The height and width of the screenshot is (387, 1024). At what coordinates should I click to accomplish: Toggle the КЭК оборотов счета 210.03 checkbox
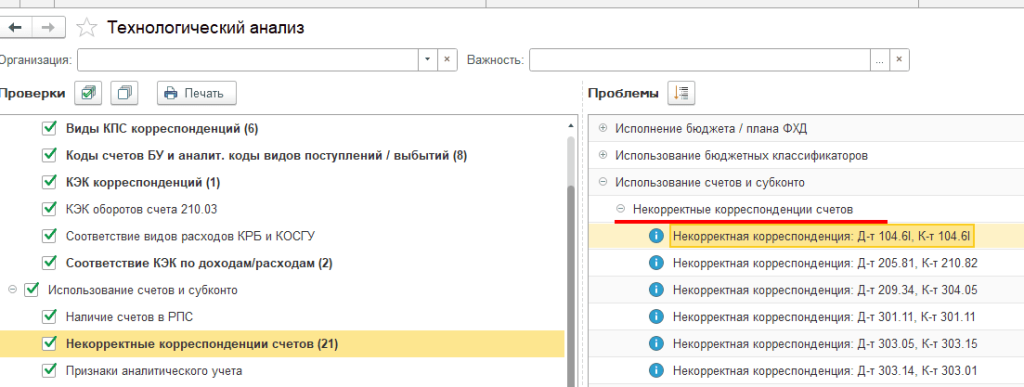coord(48,209)
